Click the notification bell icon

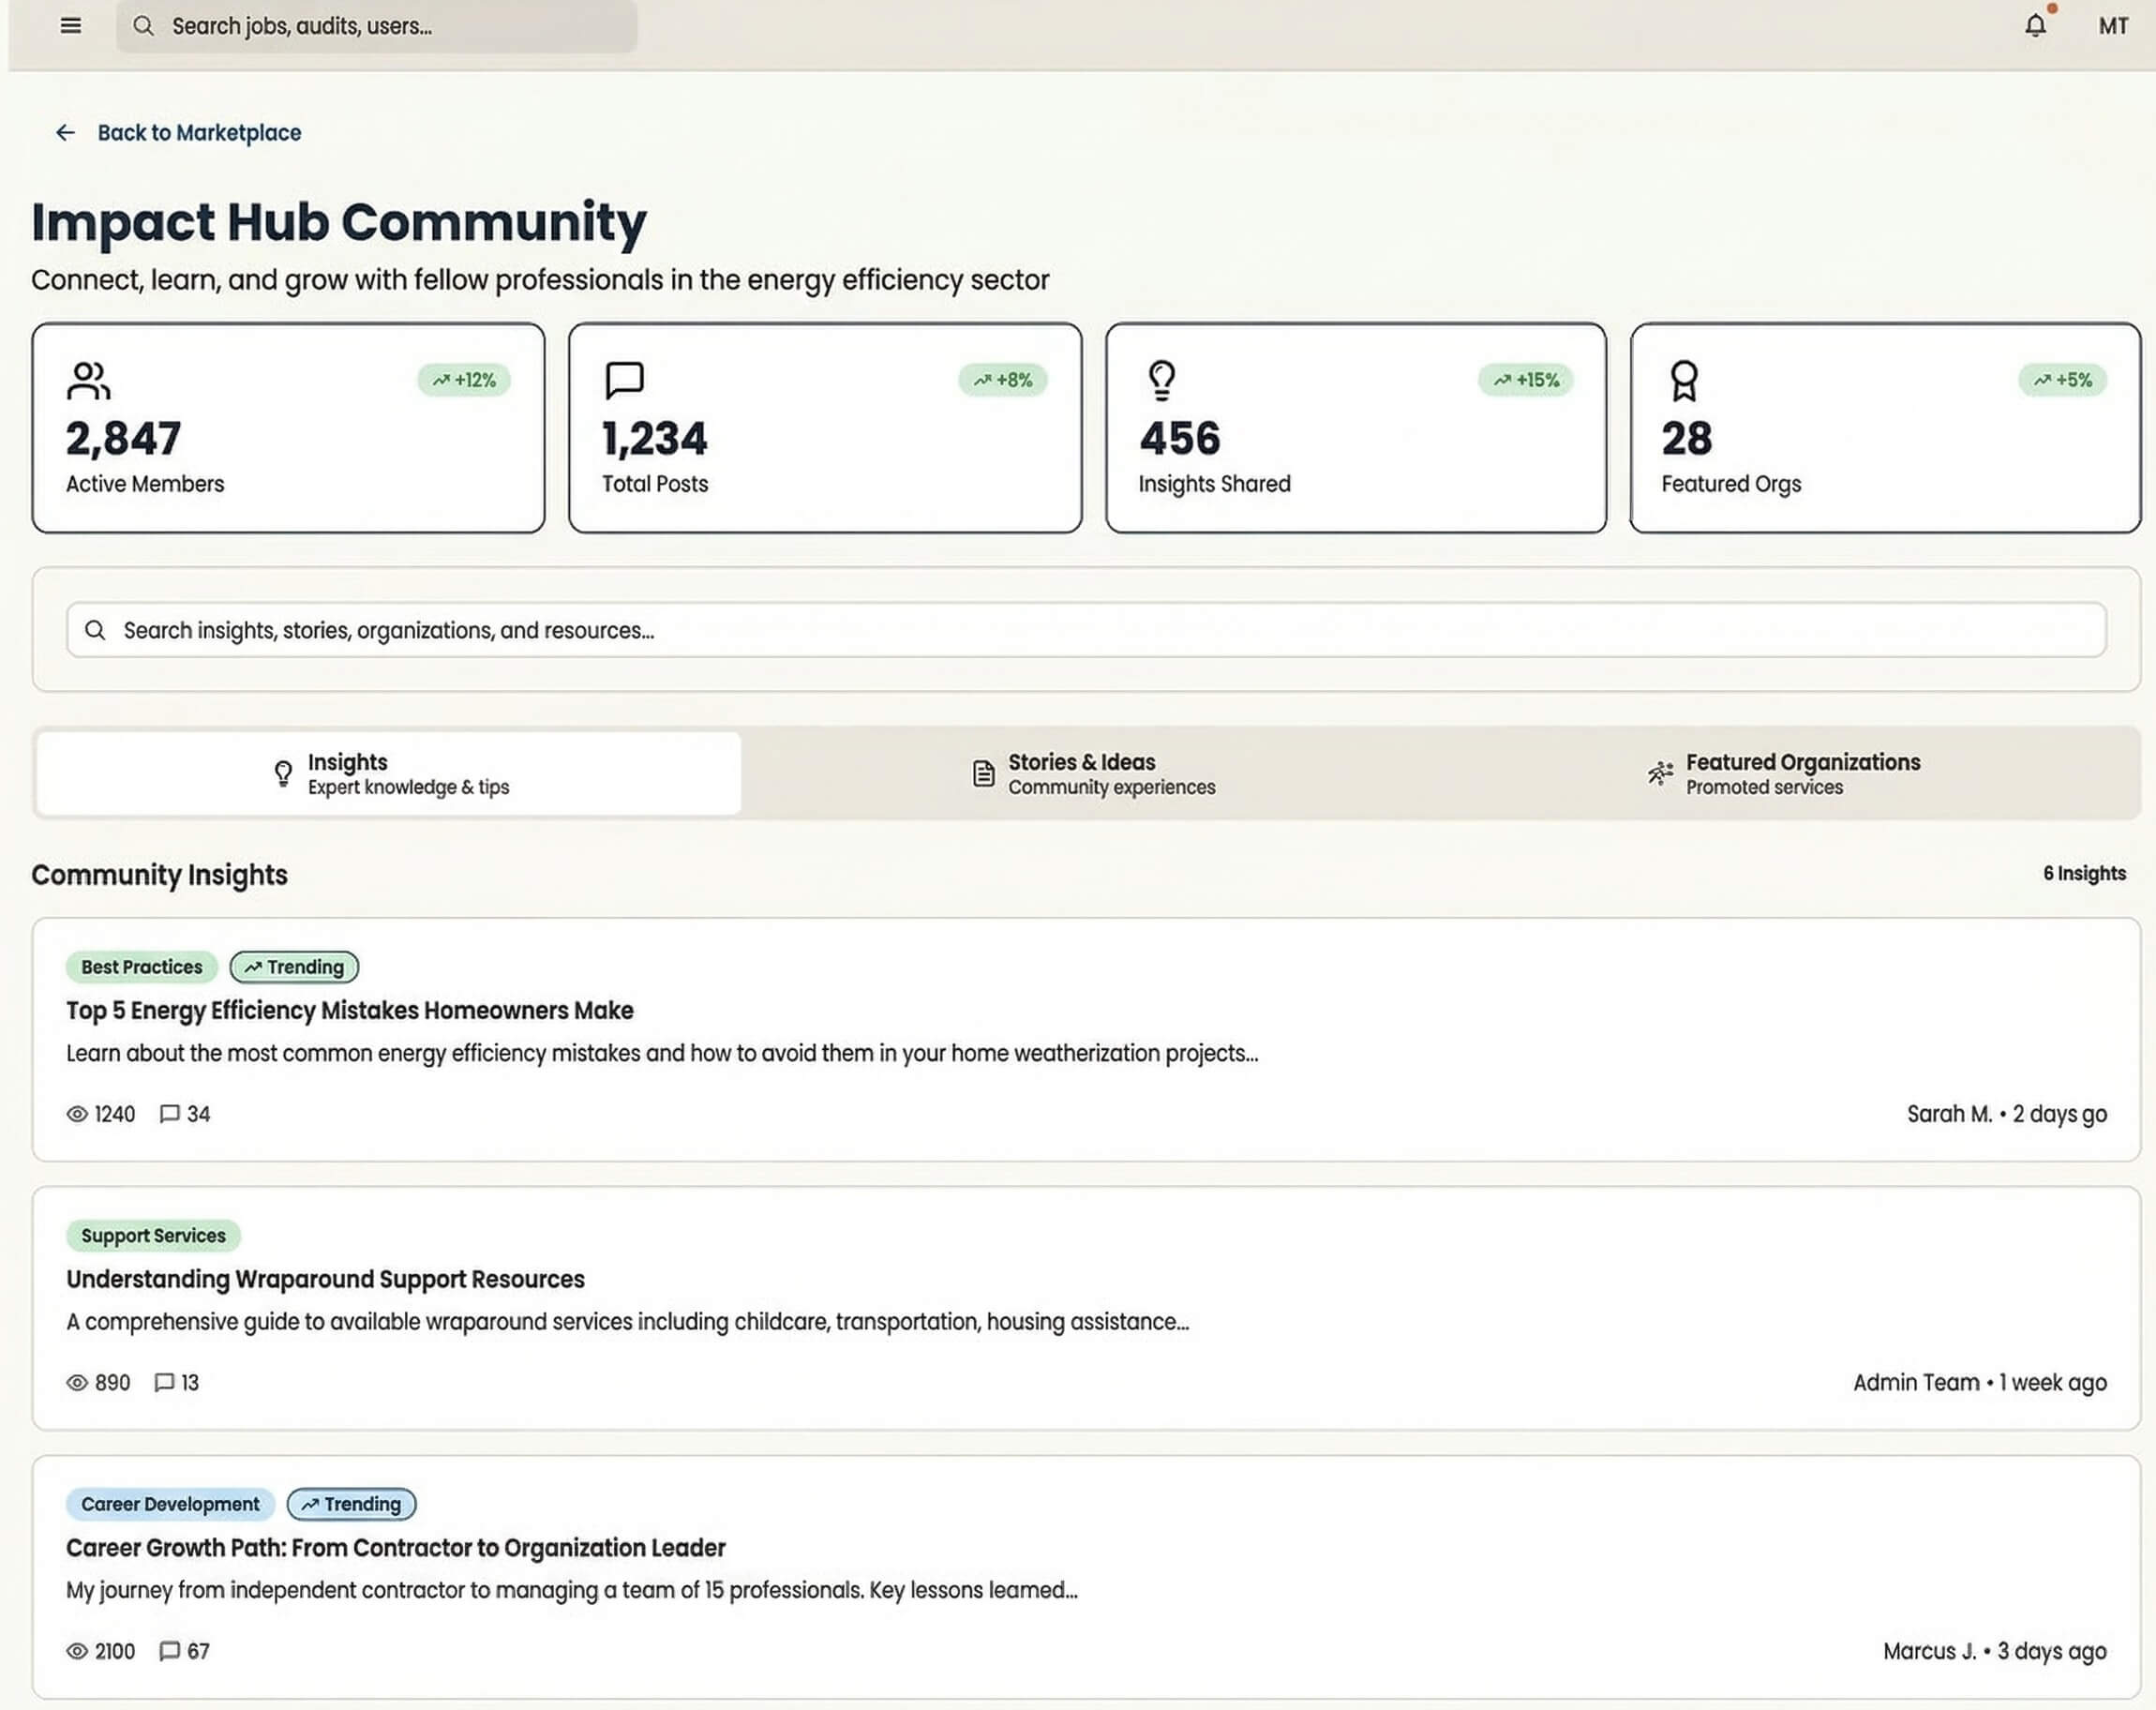pyautogui.click(x=2035, y=25)
